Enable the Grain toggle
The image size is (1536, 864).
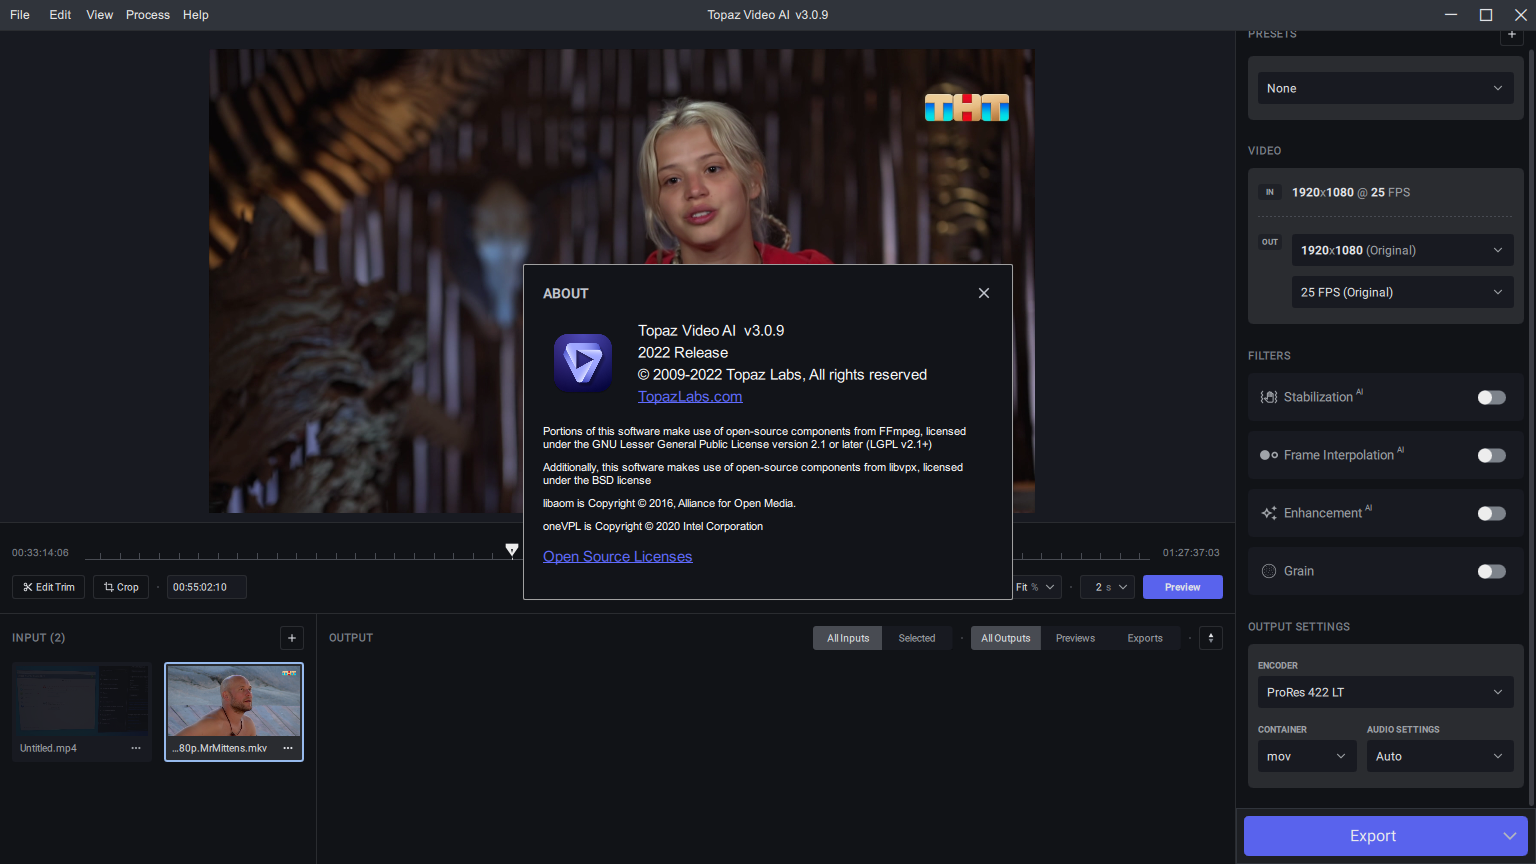[1491, 571]
